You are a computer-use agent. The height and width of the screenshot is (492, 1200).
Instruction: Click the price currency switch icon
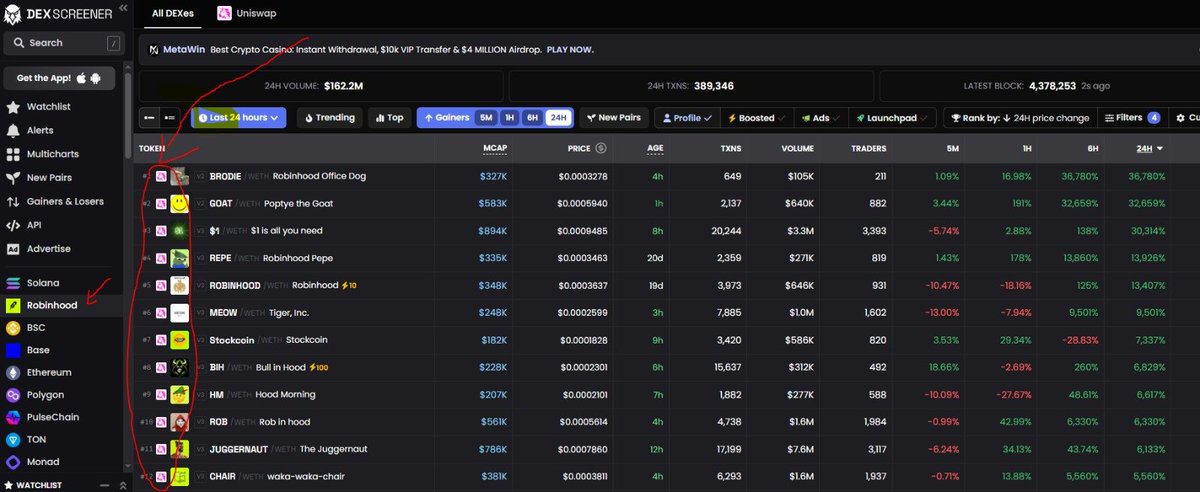click(x=601, y=148)
